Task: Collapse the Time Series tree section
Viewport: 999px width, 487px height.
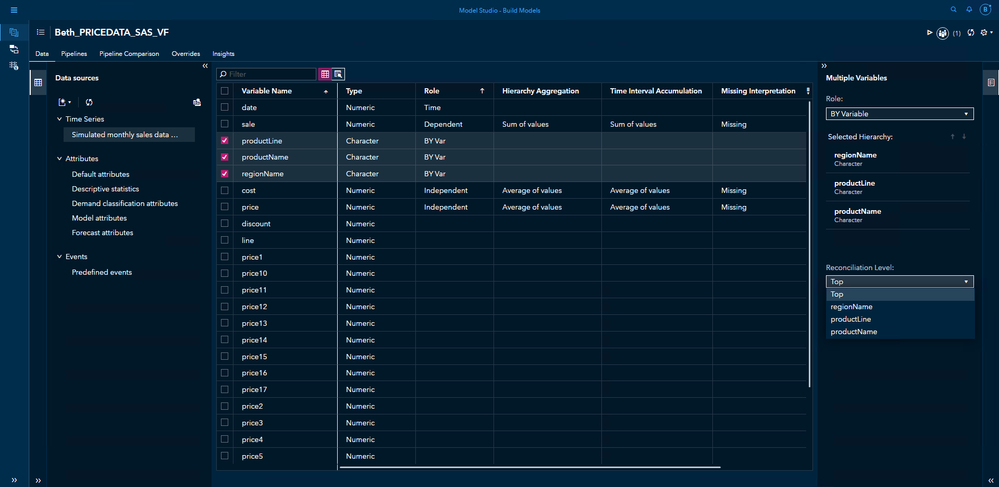Action: [x=59, y=119]
